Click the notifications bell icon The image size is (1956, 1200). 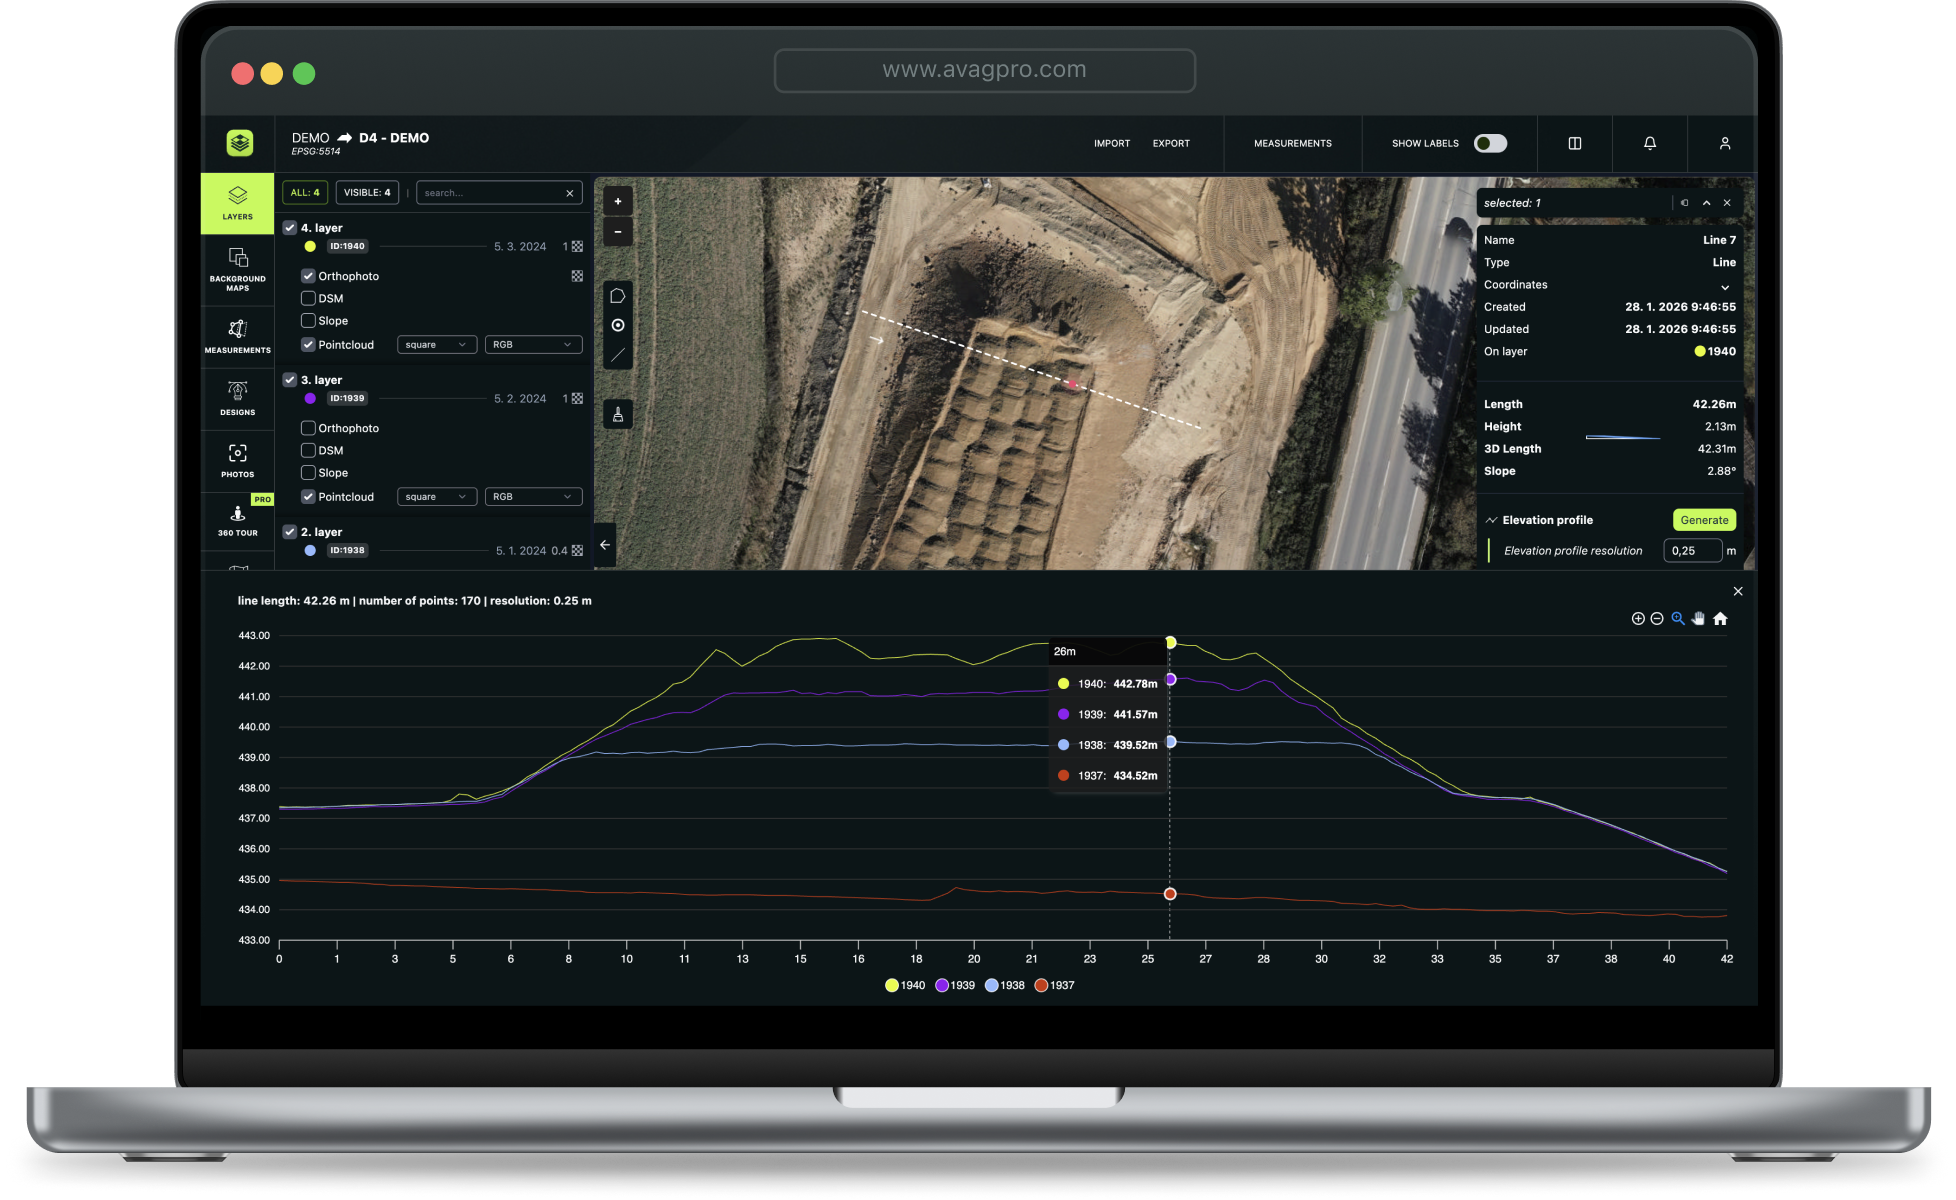click(x=1650, y=143)
